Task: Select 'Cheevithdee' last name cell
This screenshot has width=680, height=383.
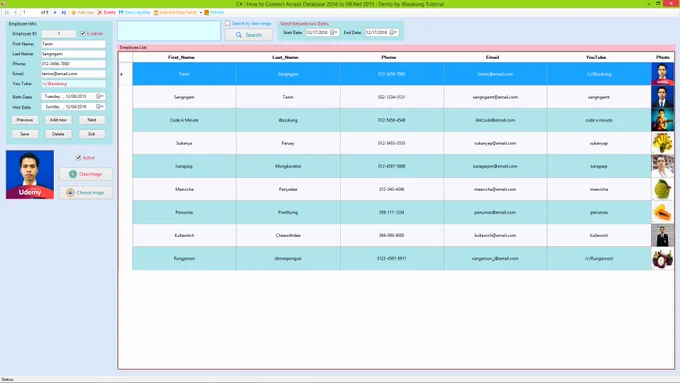Action: tap(288, 236)
